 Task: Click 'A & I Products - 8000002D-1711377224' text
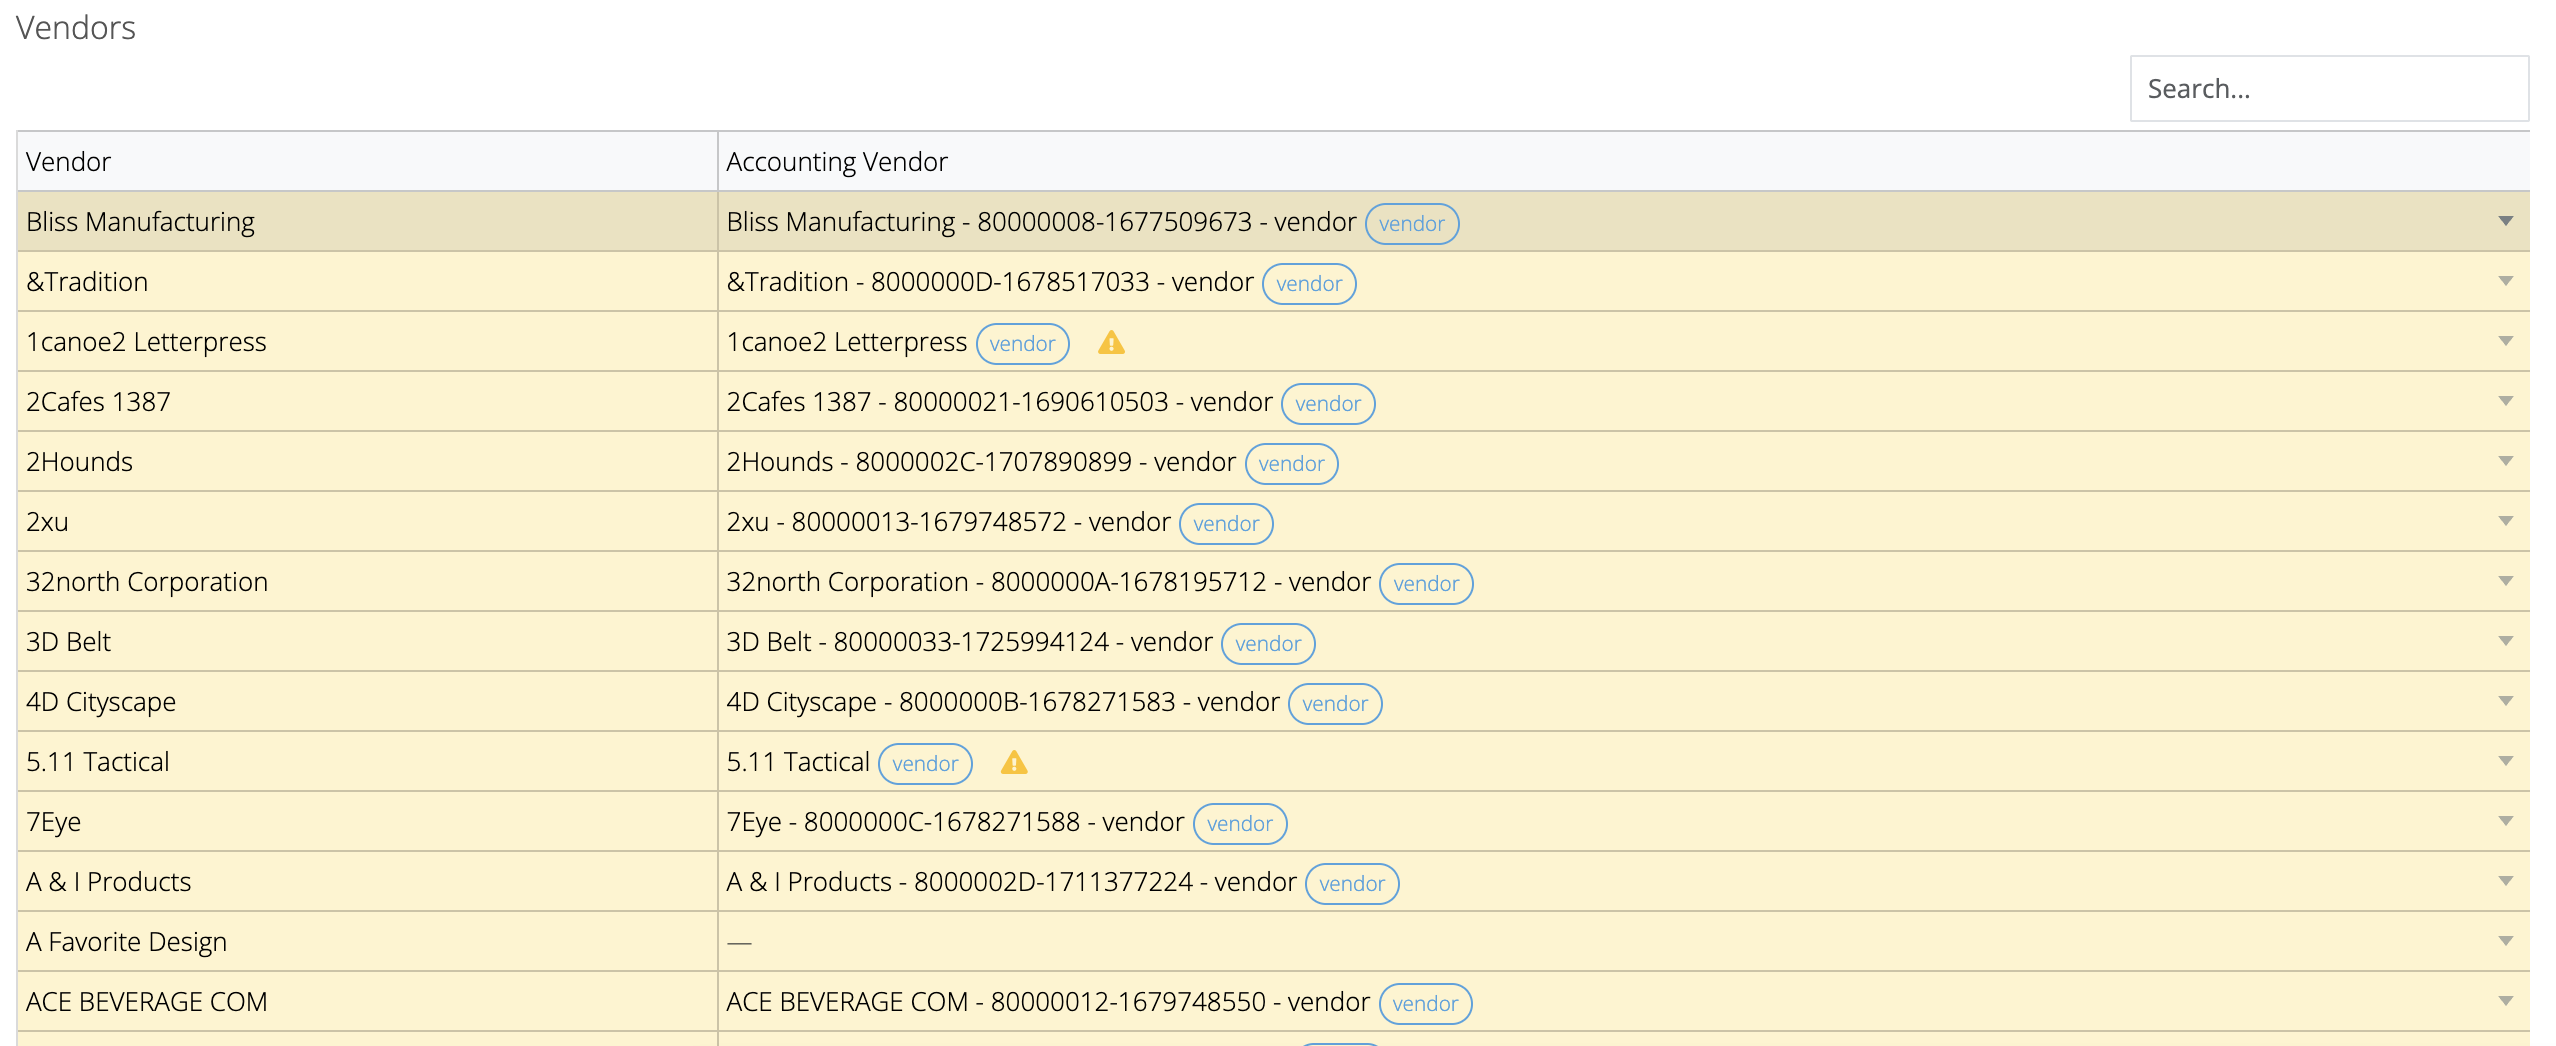pos(960,881)
